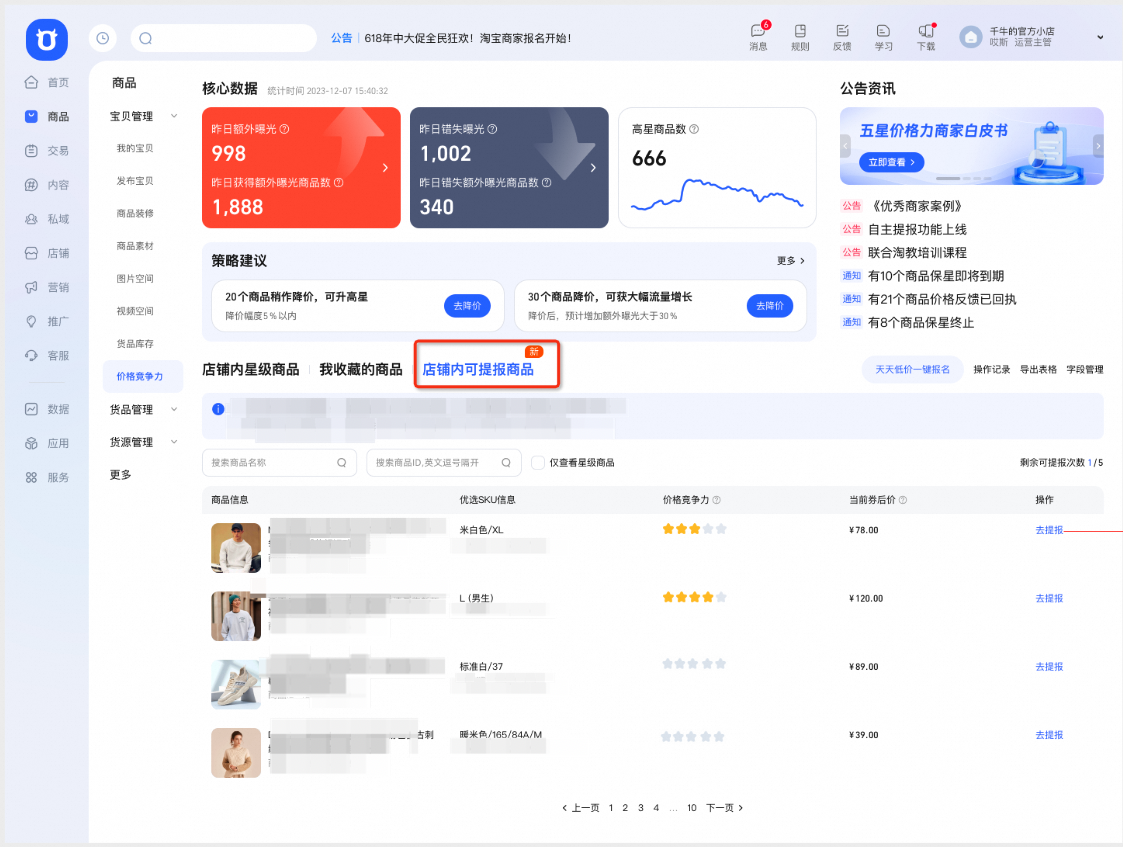The height and width of the screenshot is (847, 1123).
Task: Click the shop avatar icon
Action: pos(970,37)
